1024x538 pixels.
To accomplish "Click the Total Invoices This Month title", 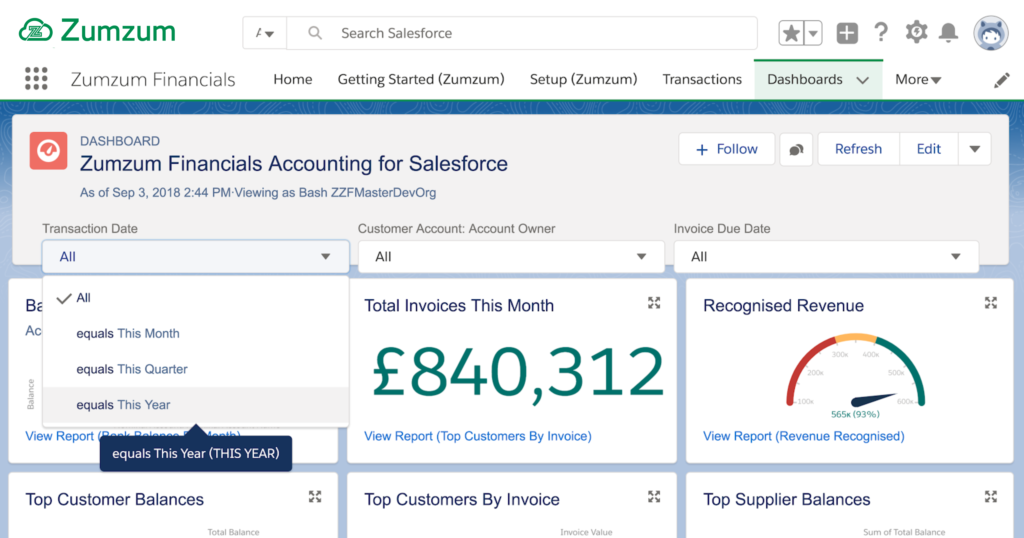I will 458,306.
